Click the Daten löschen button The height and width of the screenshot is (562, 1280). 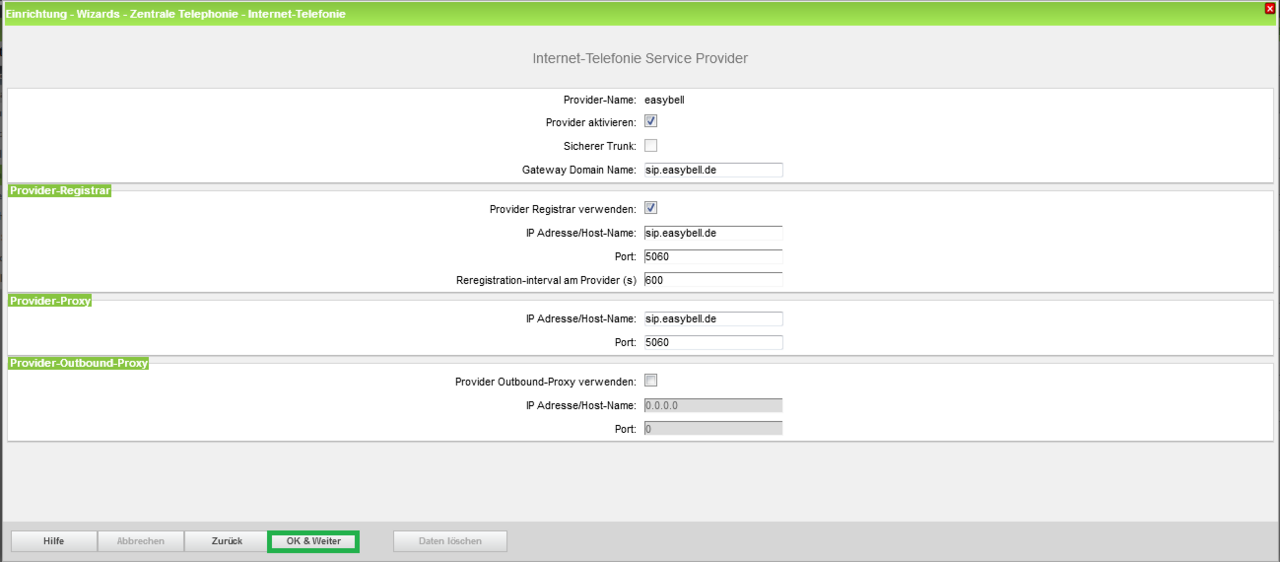point(450,541)
